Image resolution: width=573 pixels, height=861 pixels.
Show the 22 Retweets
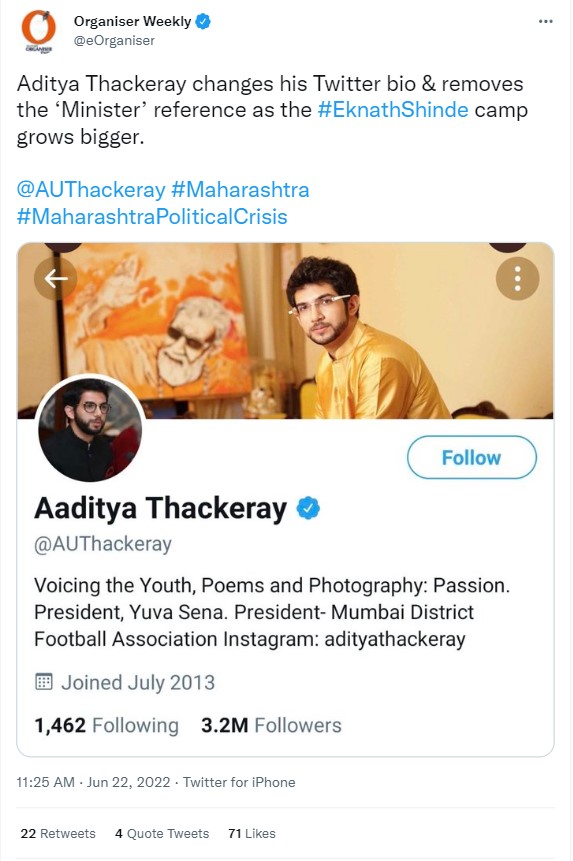58,834
